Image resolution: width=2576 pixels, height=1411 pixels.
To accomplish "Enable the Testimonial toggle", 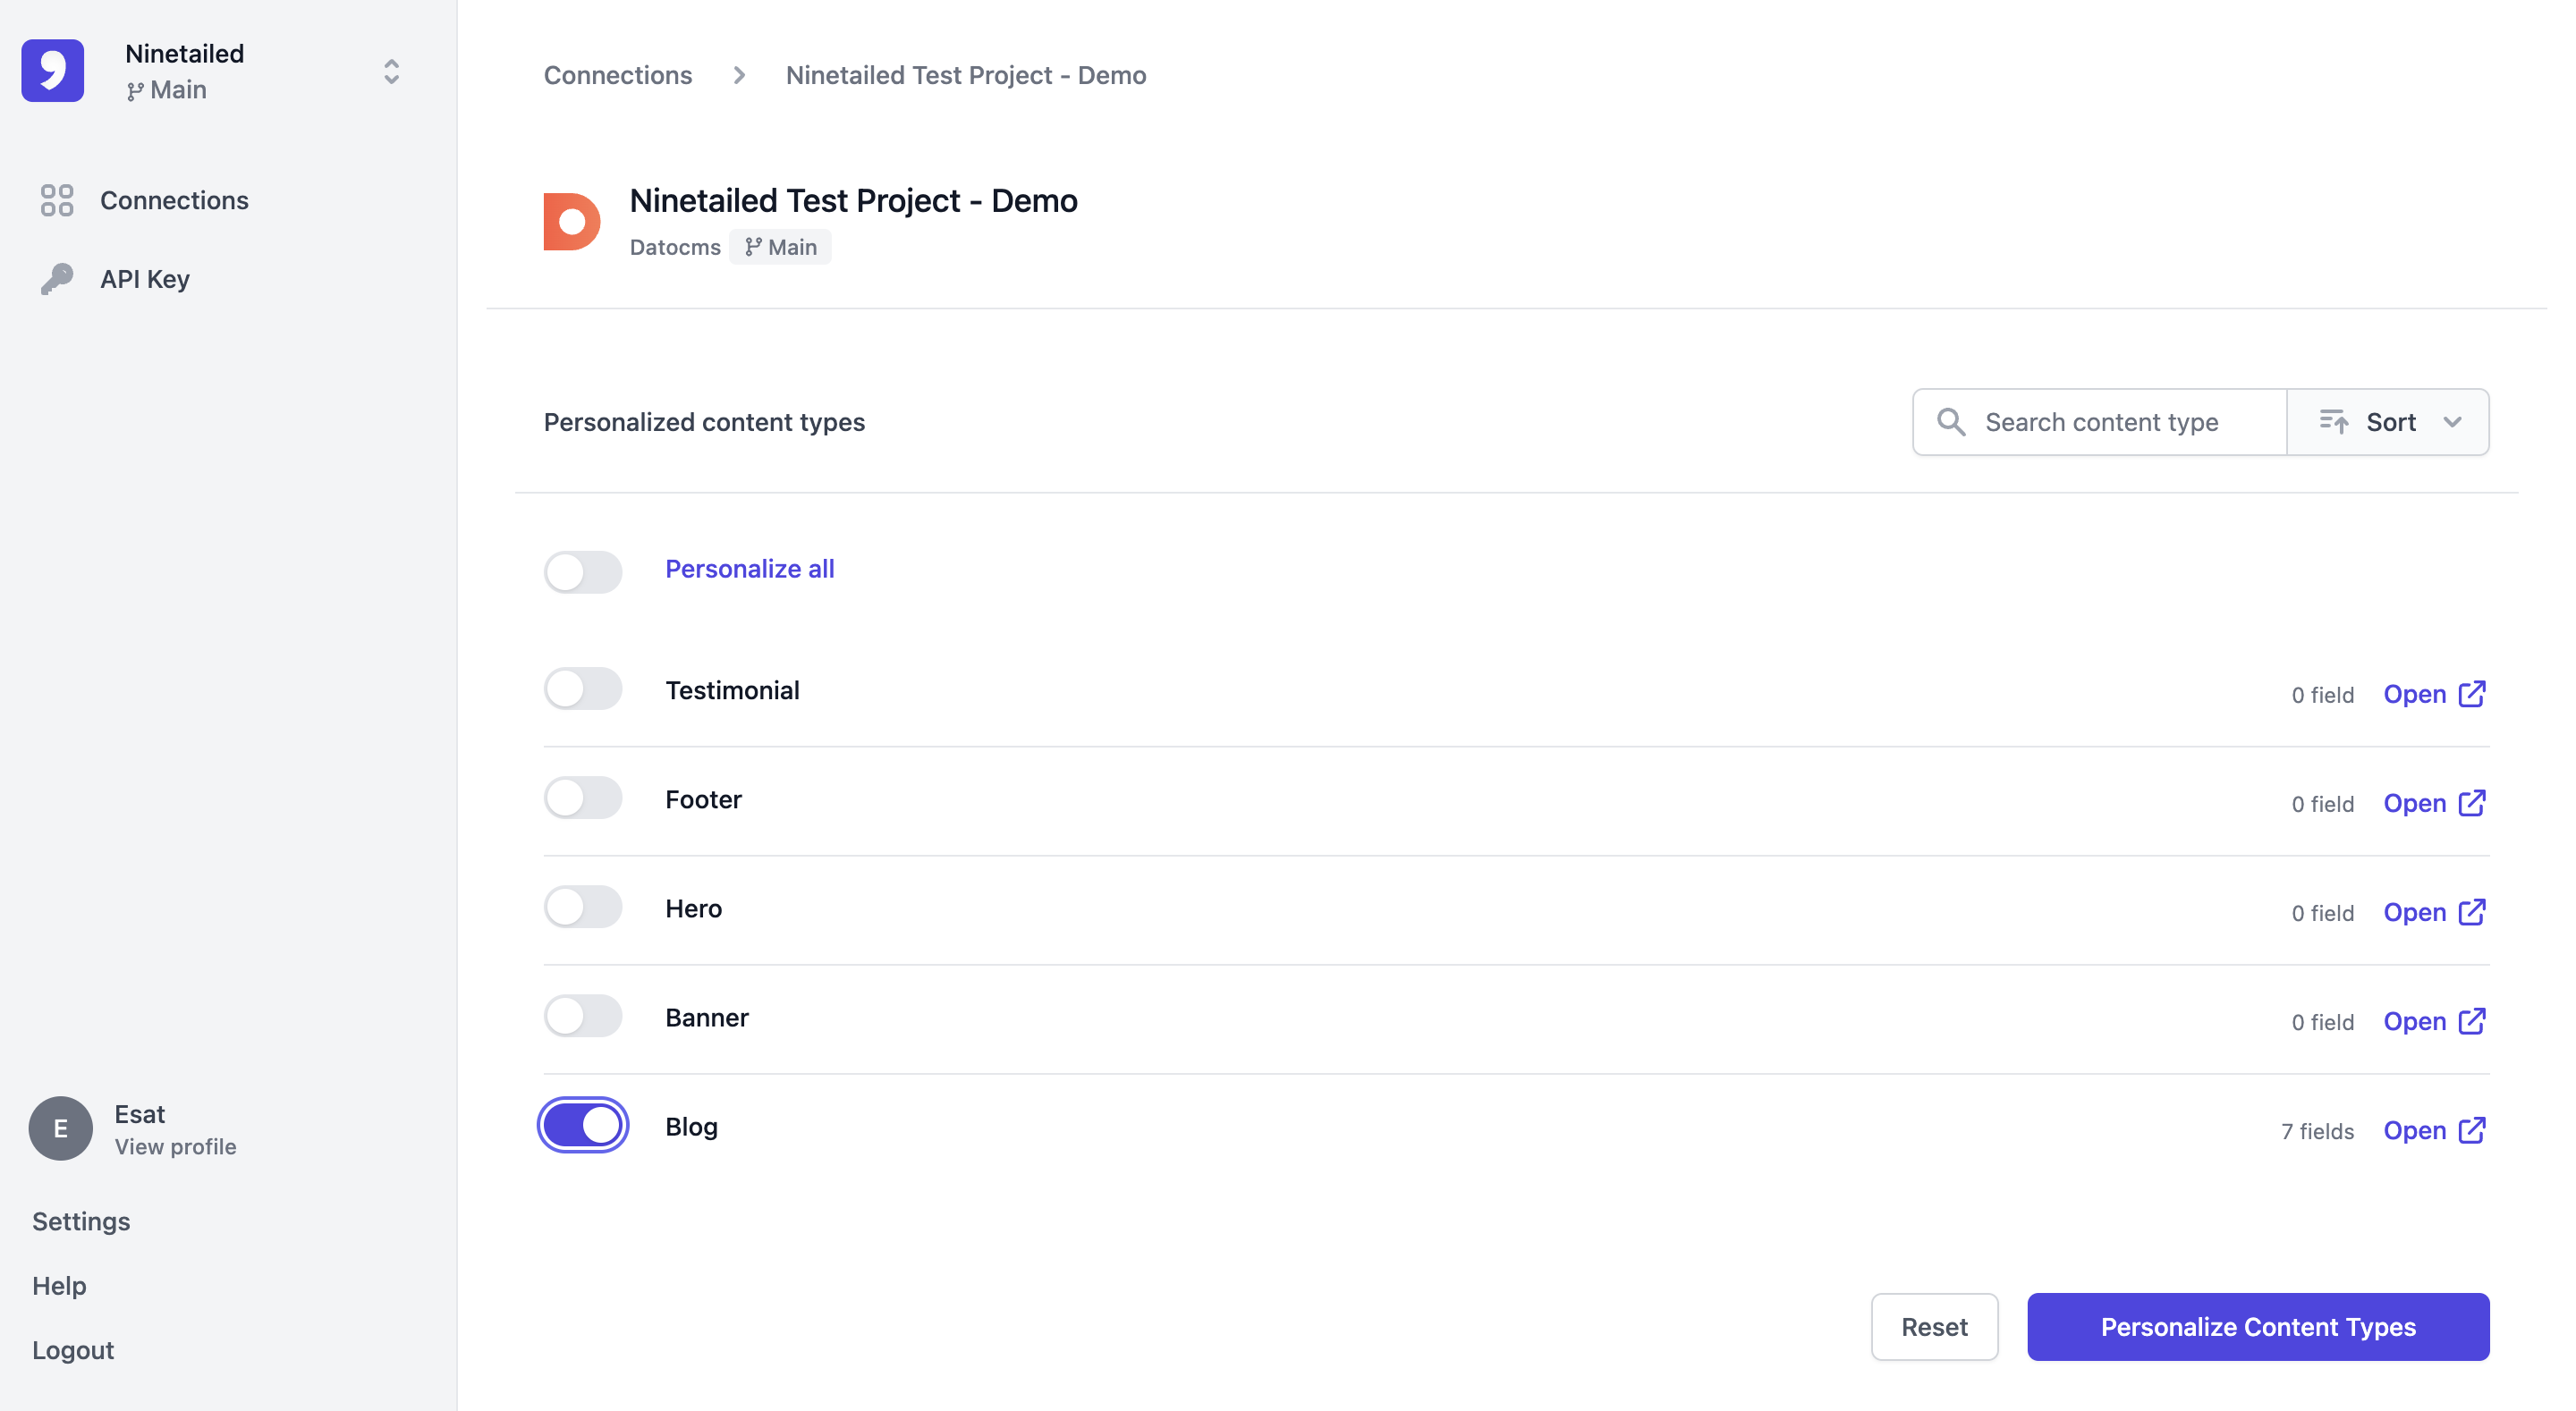I will click(583, 689).
